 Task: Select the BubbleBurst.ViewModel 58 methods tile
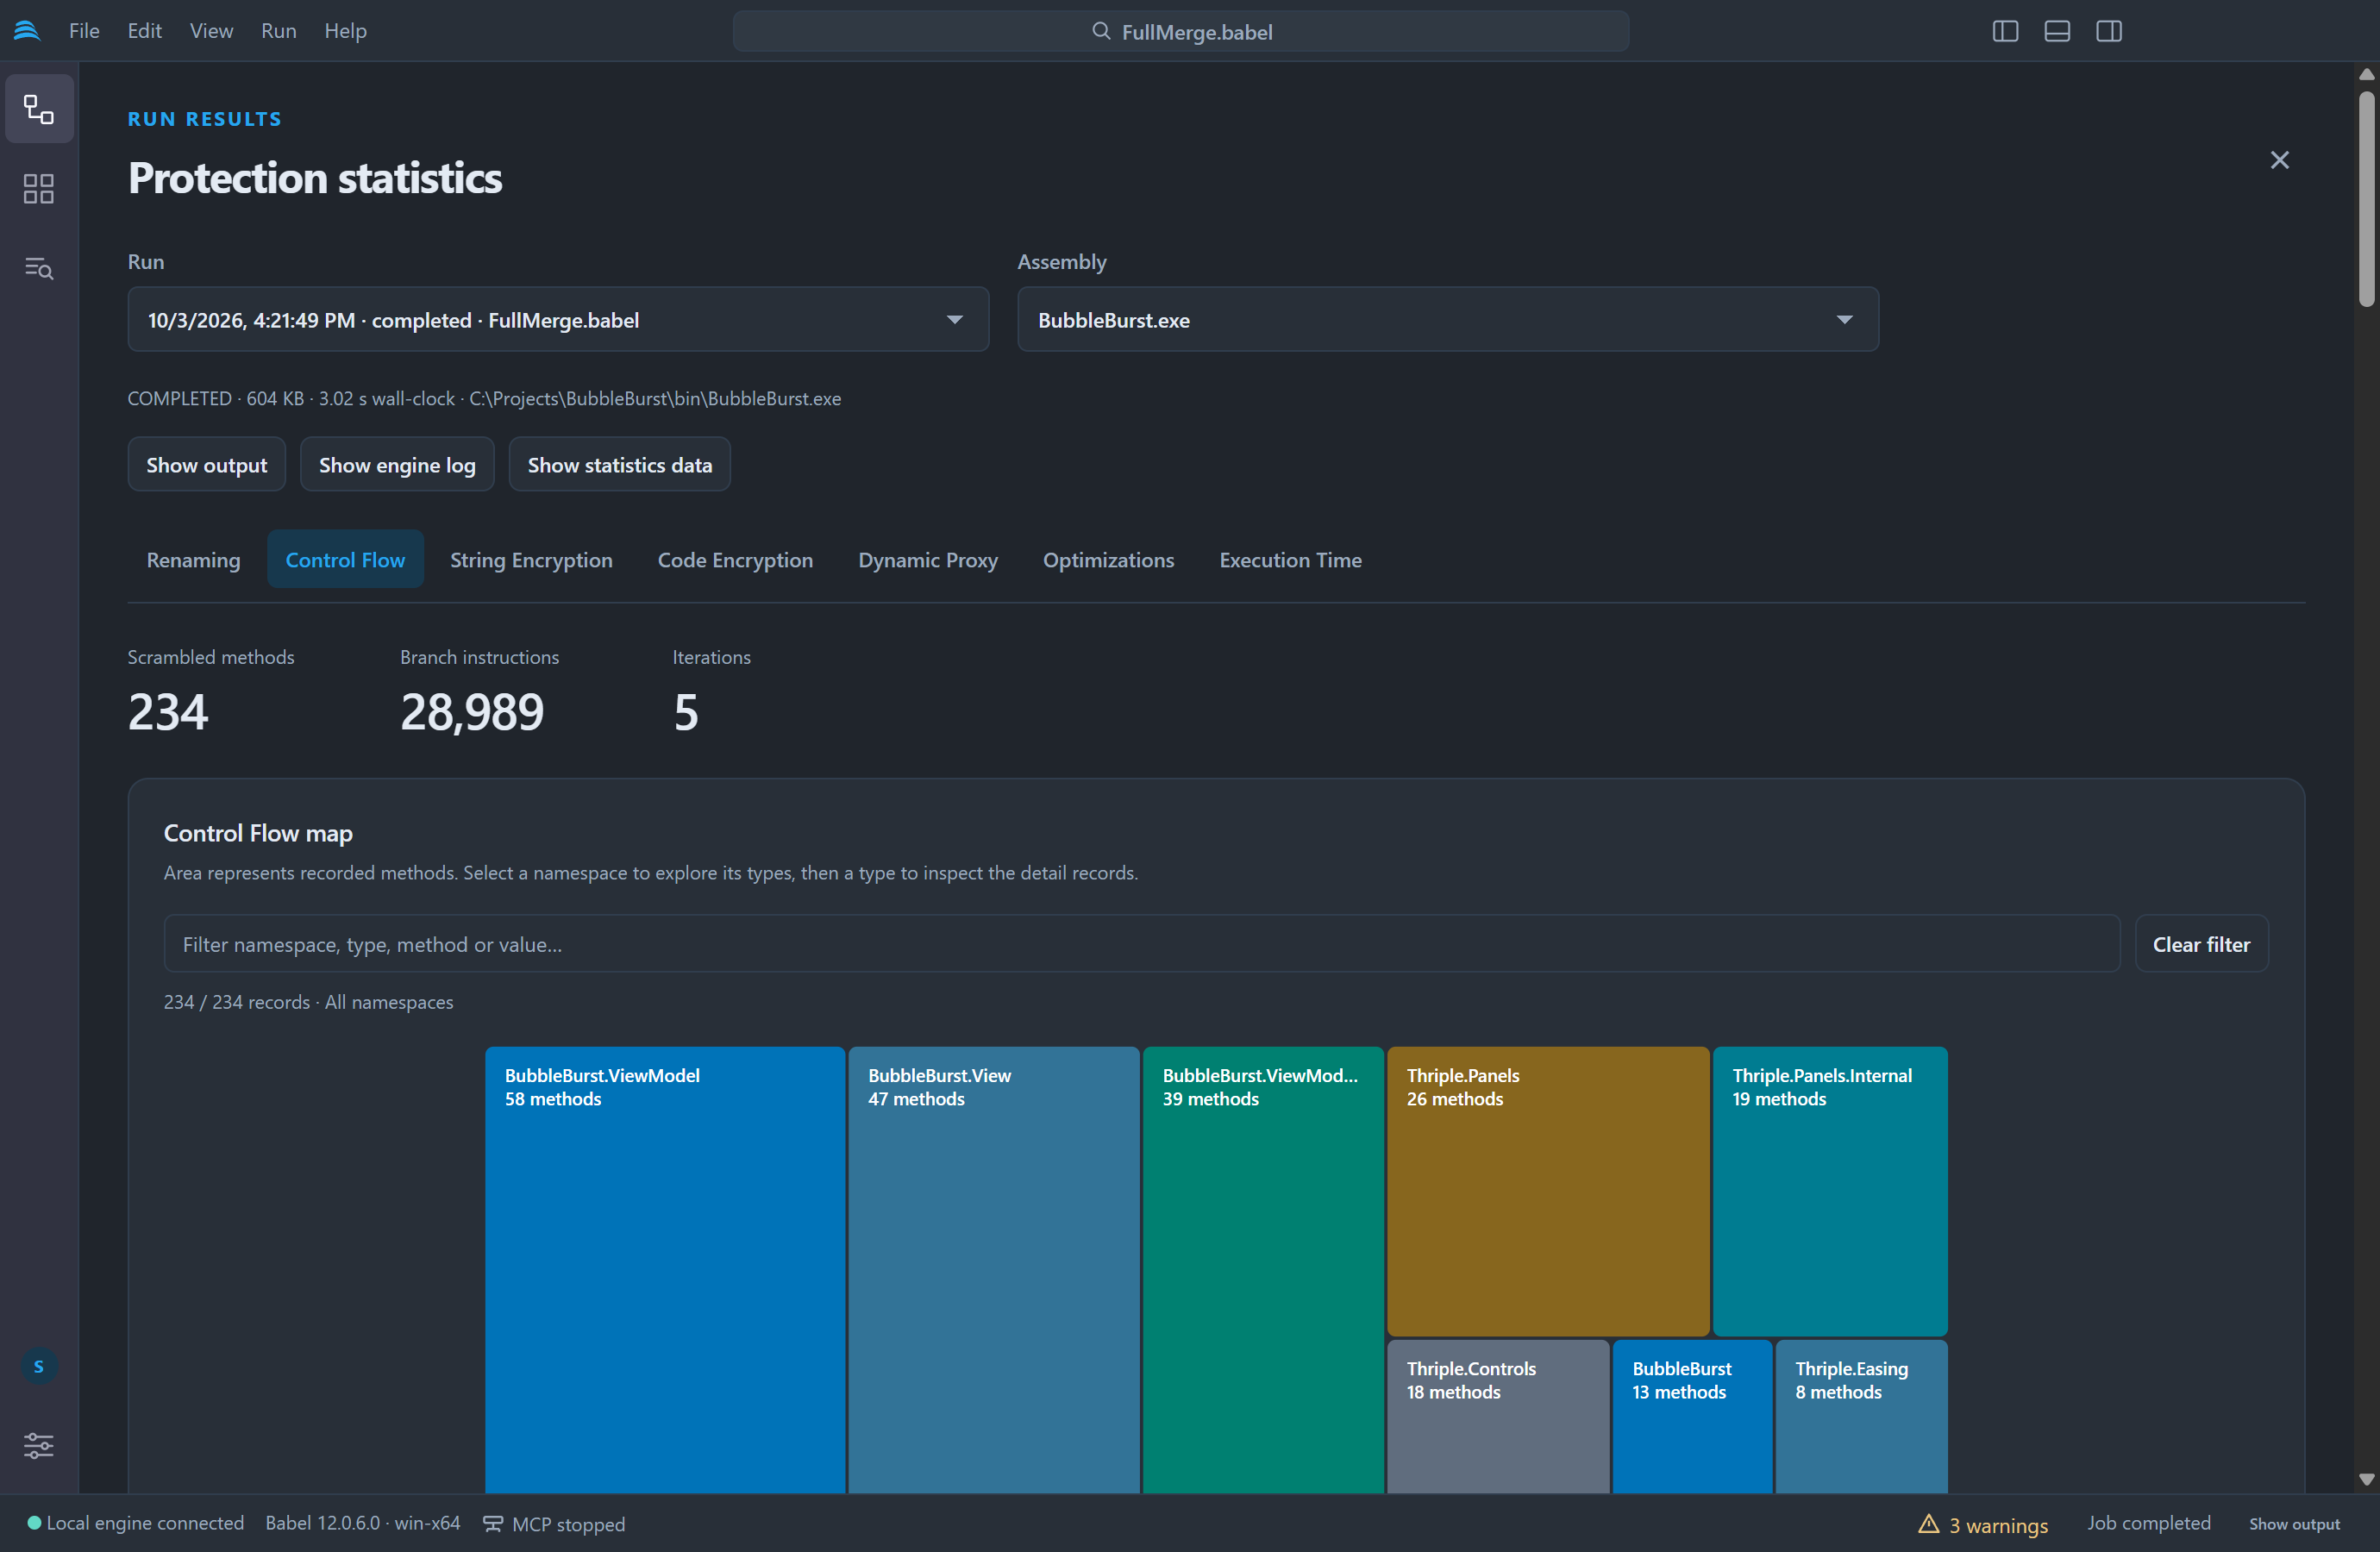pyautogui.click(x=665, y=1270)
